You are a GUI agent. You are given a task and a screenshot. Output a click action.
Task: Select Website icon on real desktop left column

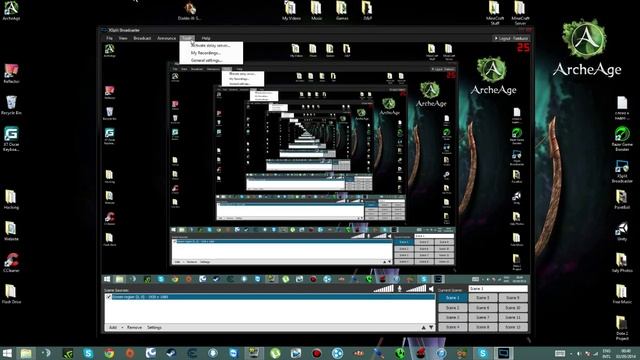(x=11, y=231)
